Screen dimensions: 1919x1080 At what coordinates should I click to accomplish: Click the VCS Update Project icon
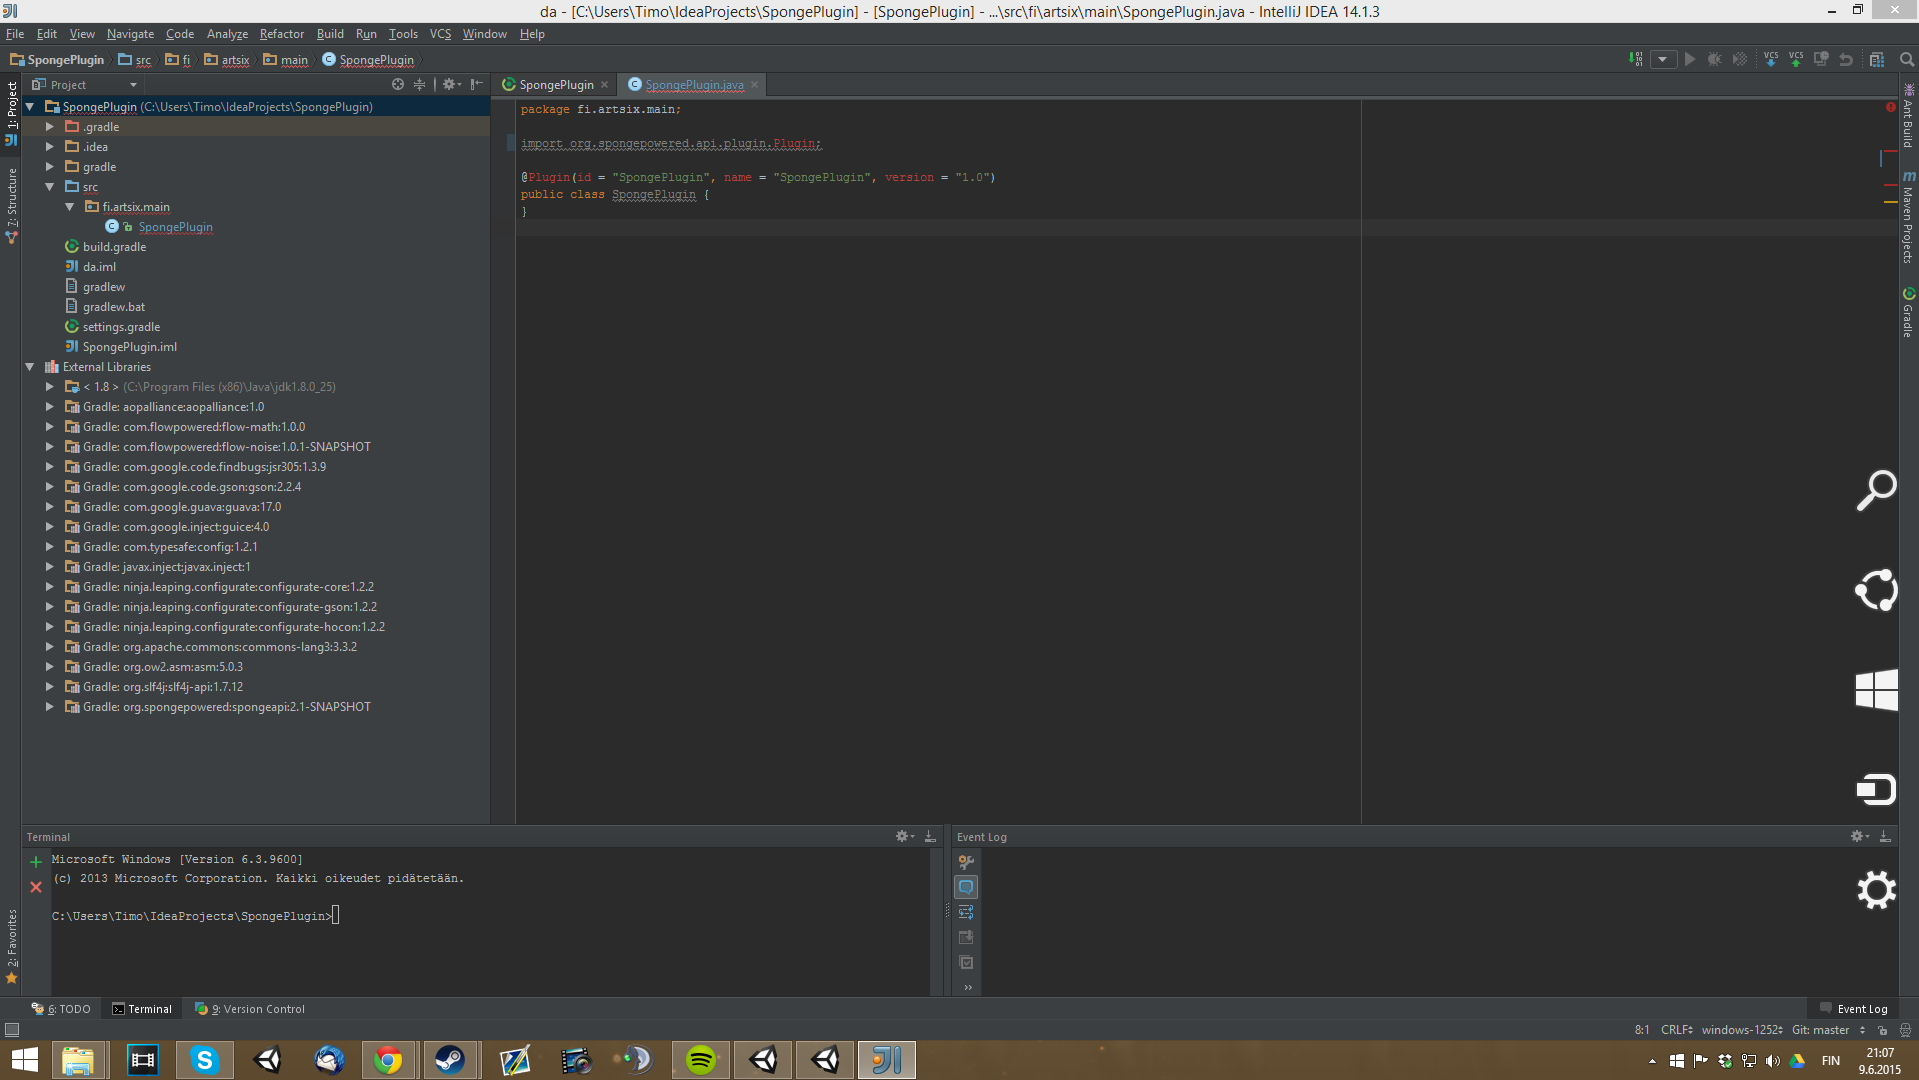tap(1771, 59)
